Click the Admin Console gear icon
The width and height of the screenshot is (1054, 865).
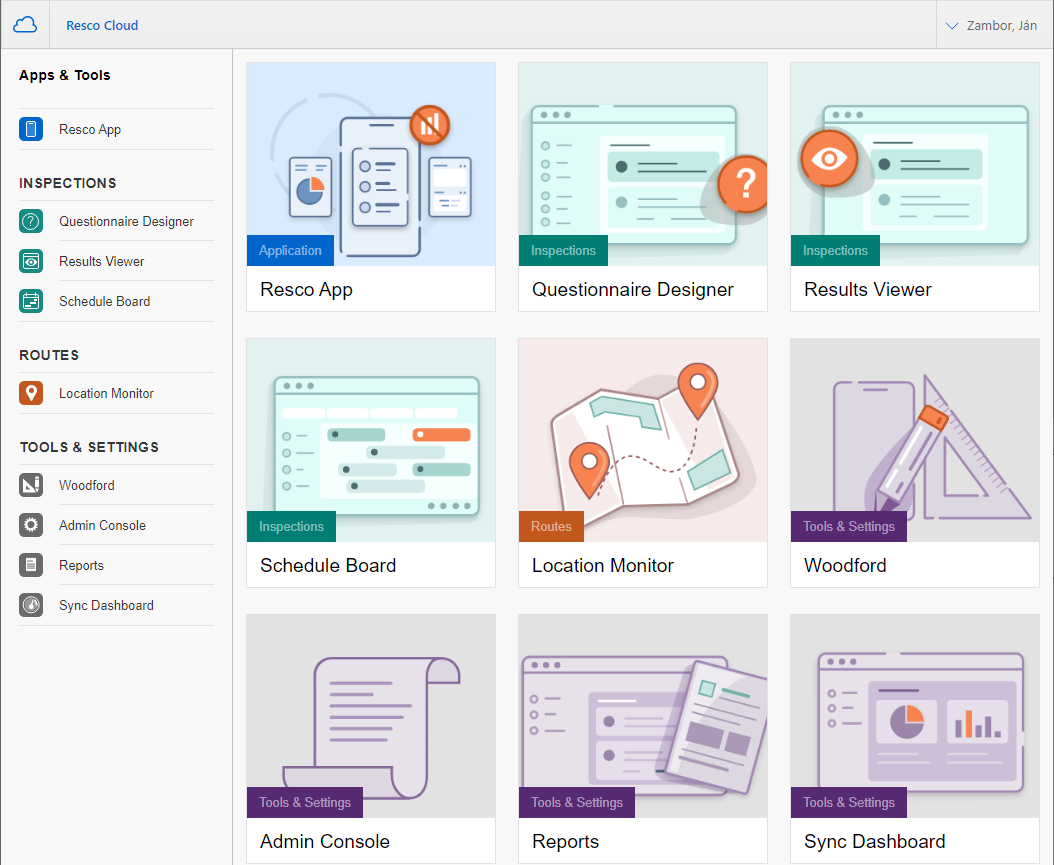[x=31, y=525]
